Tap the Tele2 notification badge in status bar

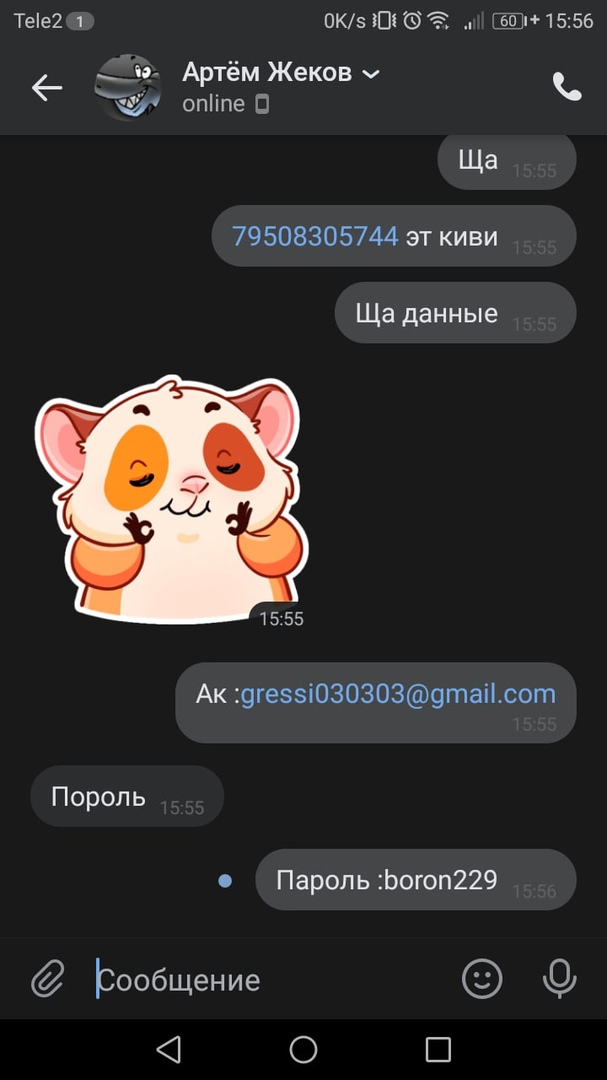coord(80,21)
